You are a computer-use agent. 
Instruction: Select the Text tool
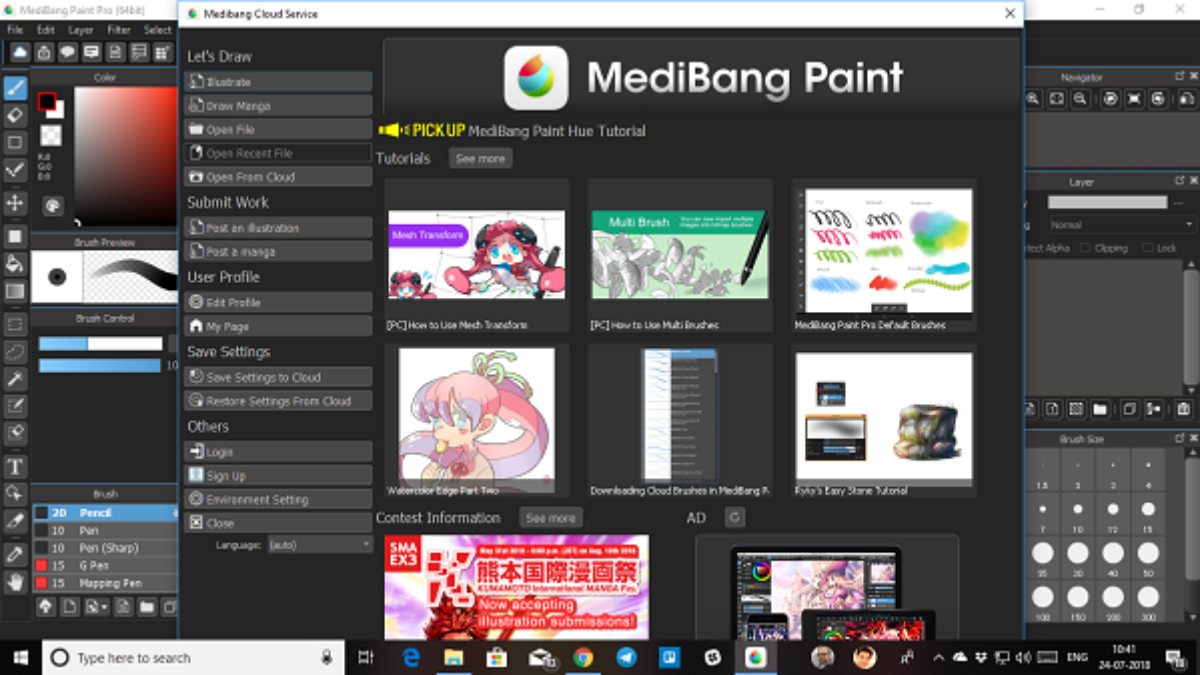pyautogui.click(x=15, y=467)
